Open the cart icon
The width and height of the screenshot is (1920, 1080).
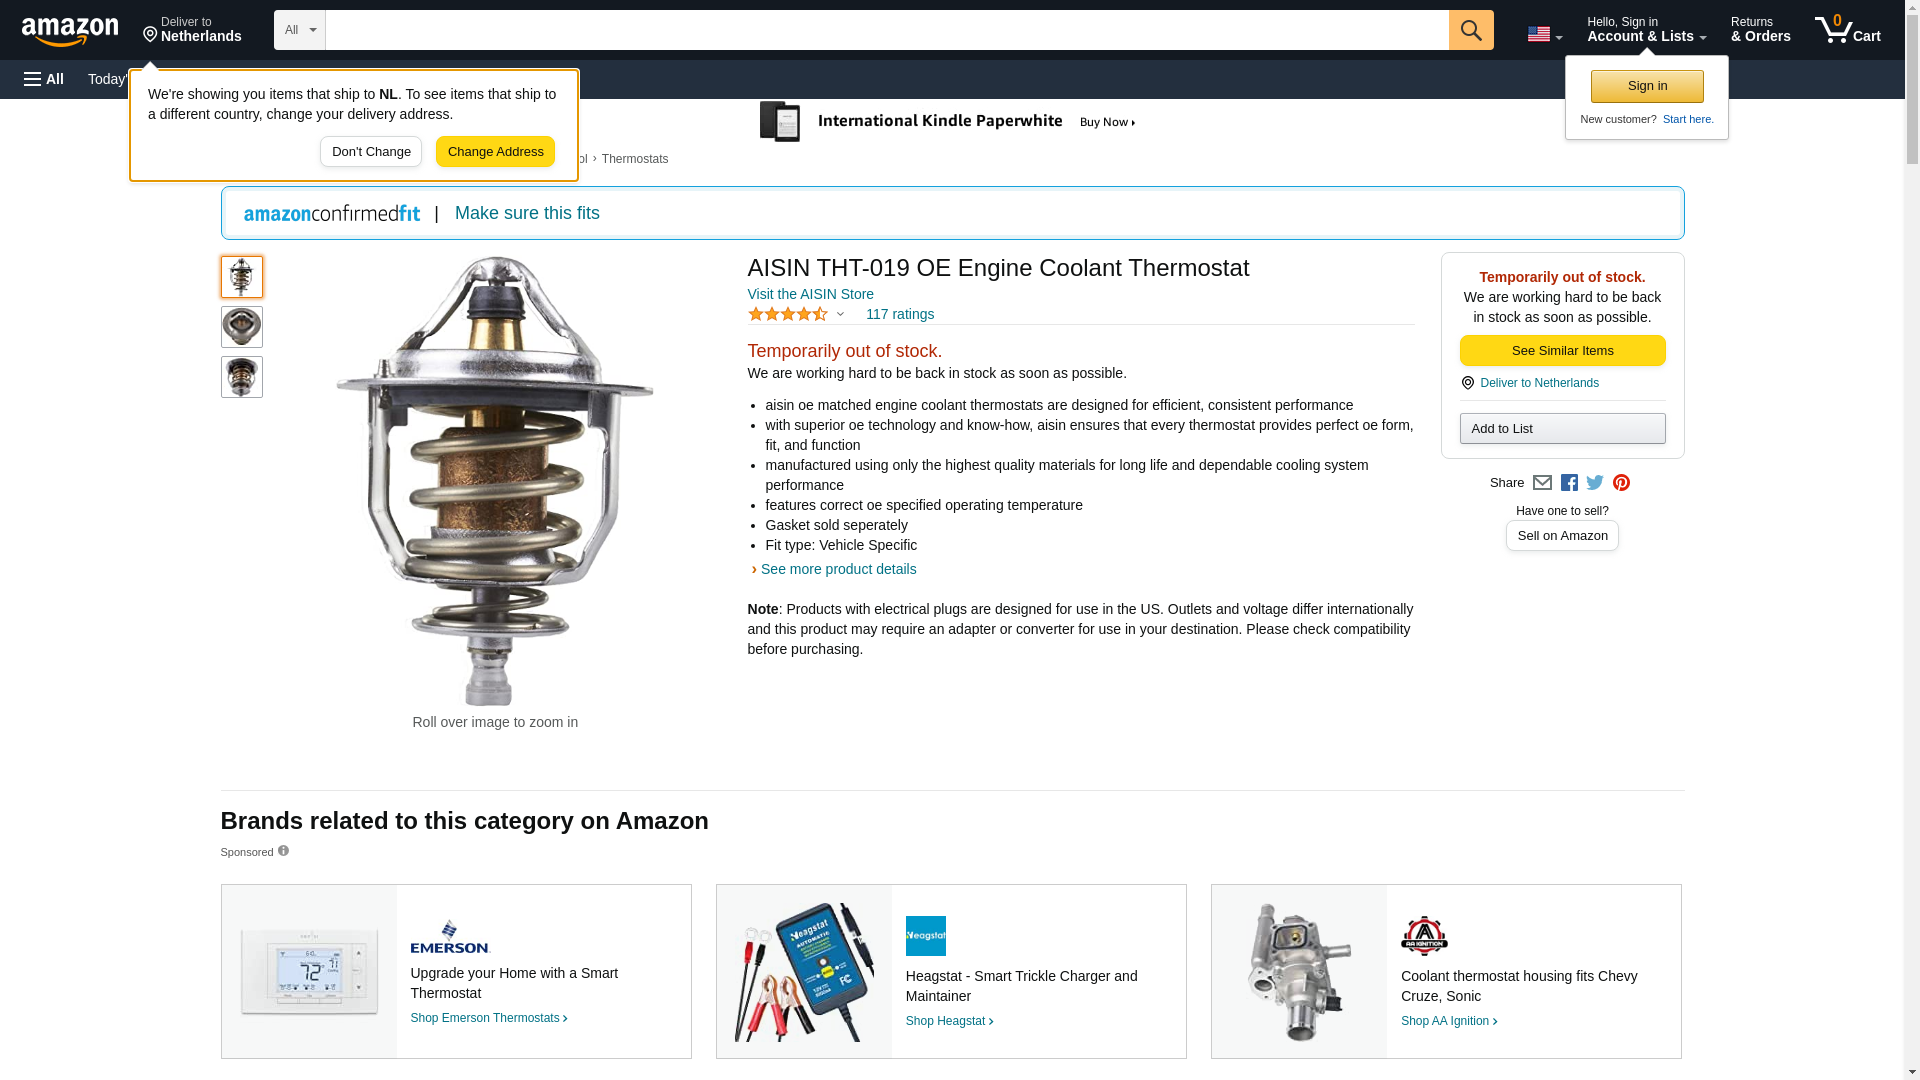pos(1848,29)
